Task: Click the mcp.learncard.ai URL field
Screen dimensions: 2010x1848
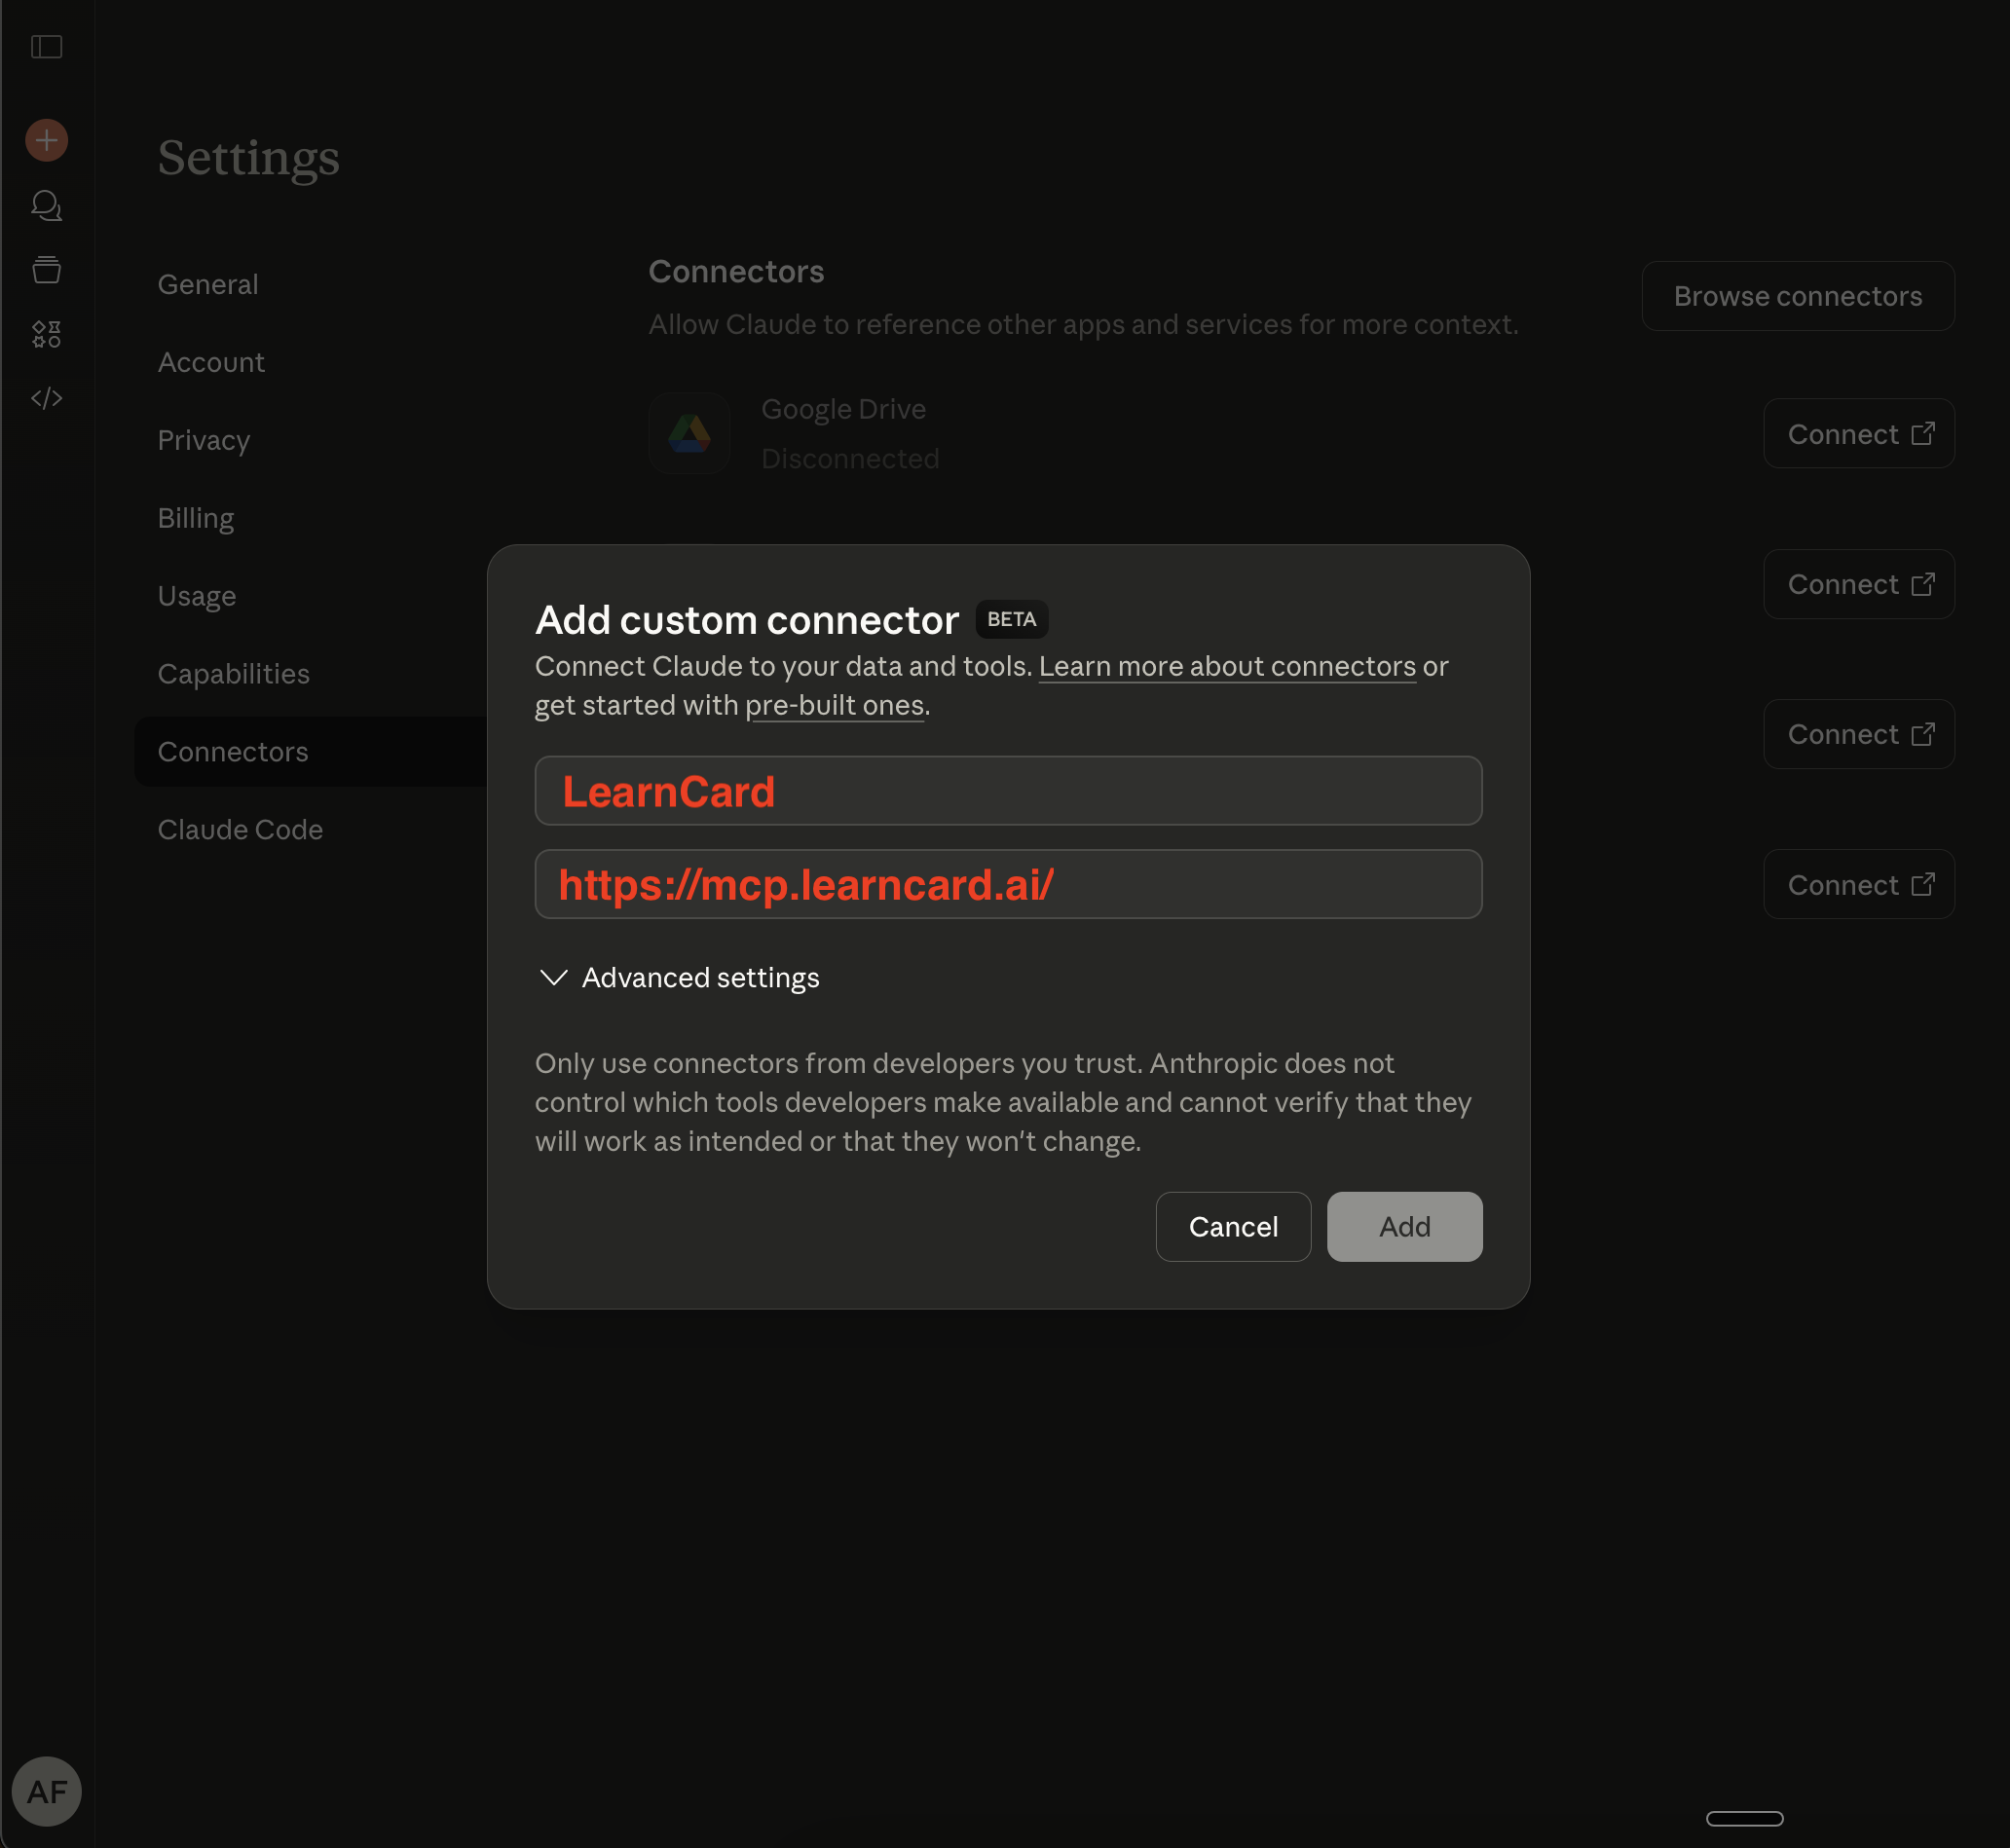Action: [x=1007, y=884]
